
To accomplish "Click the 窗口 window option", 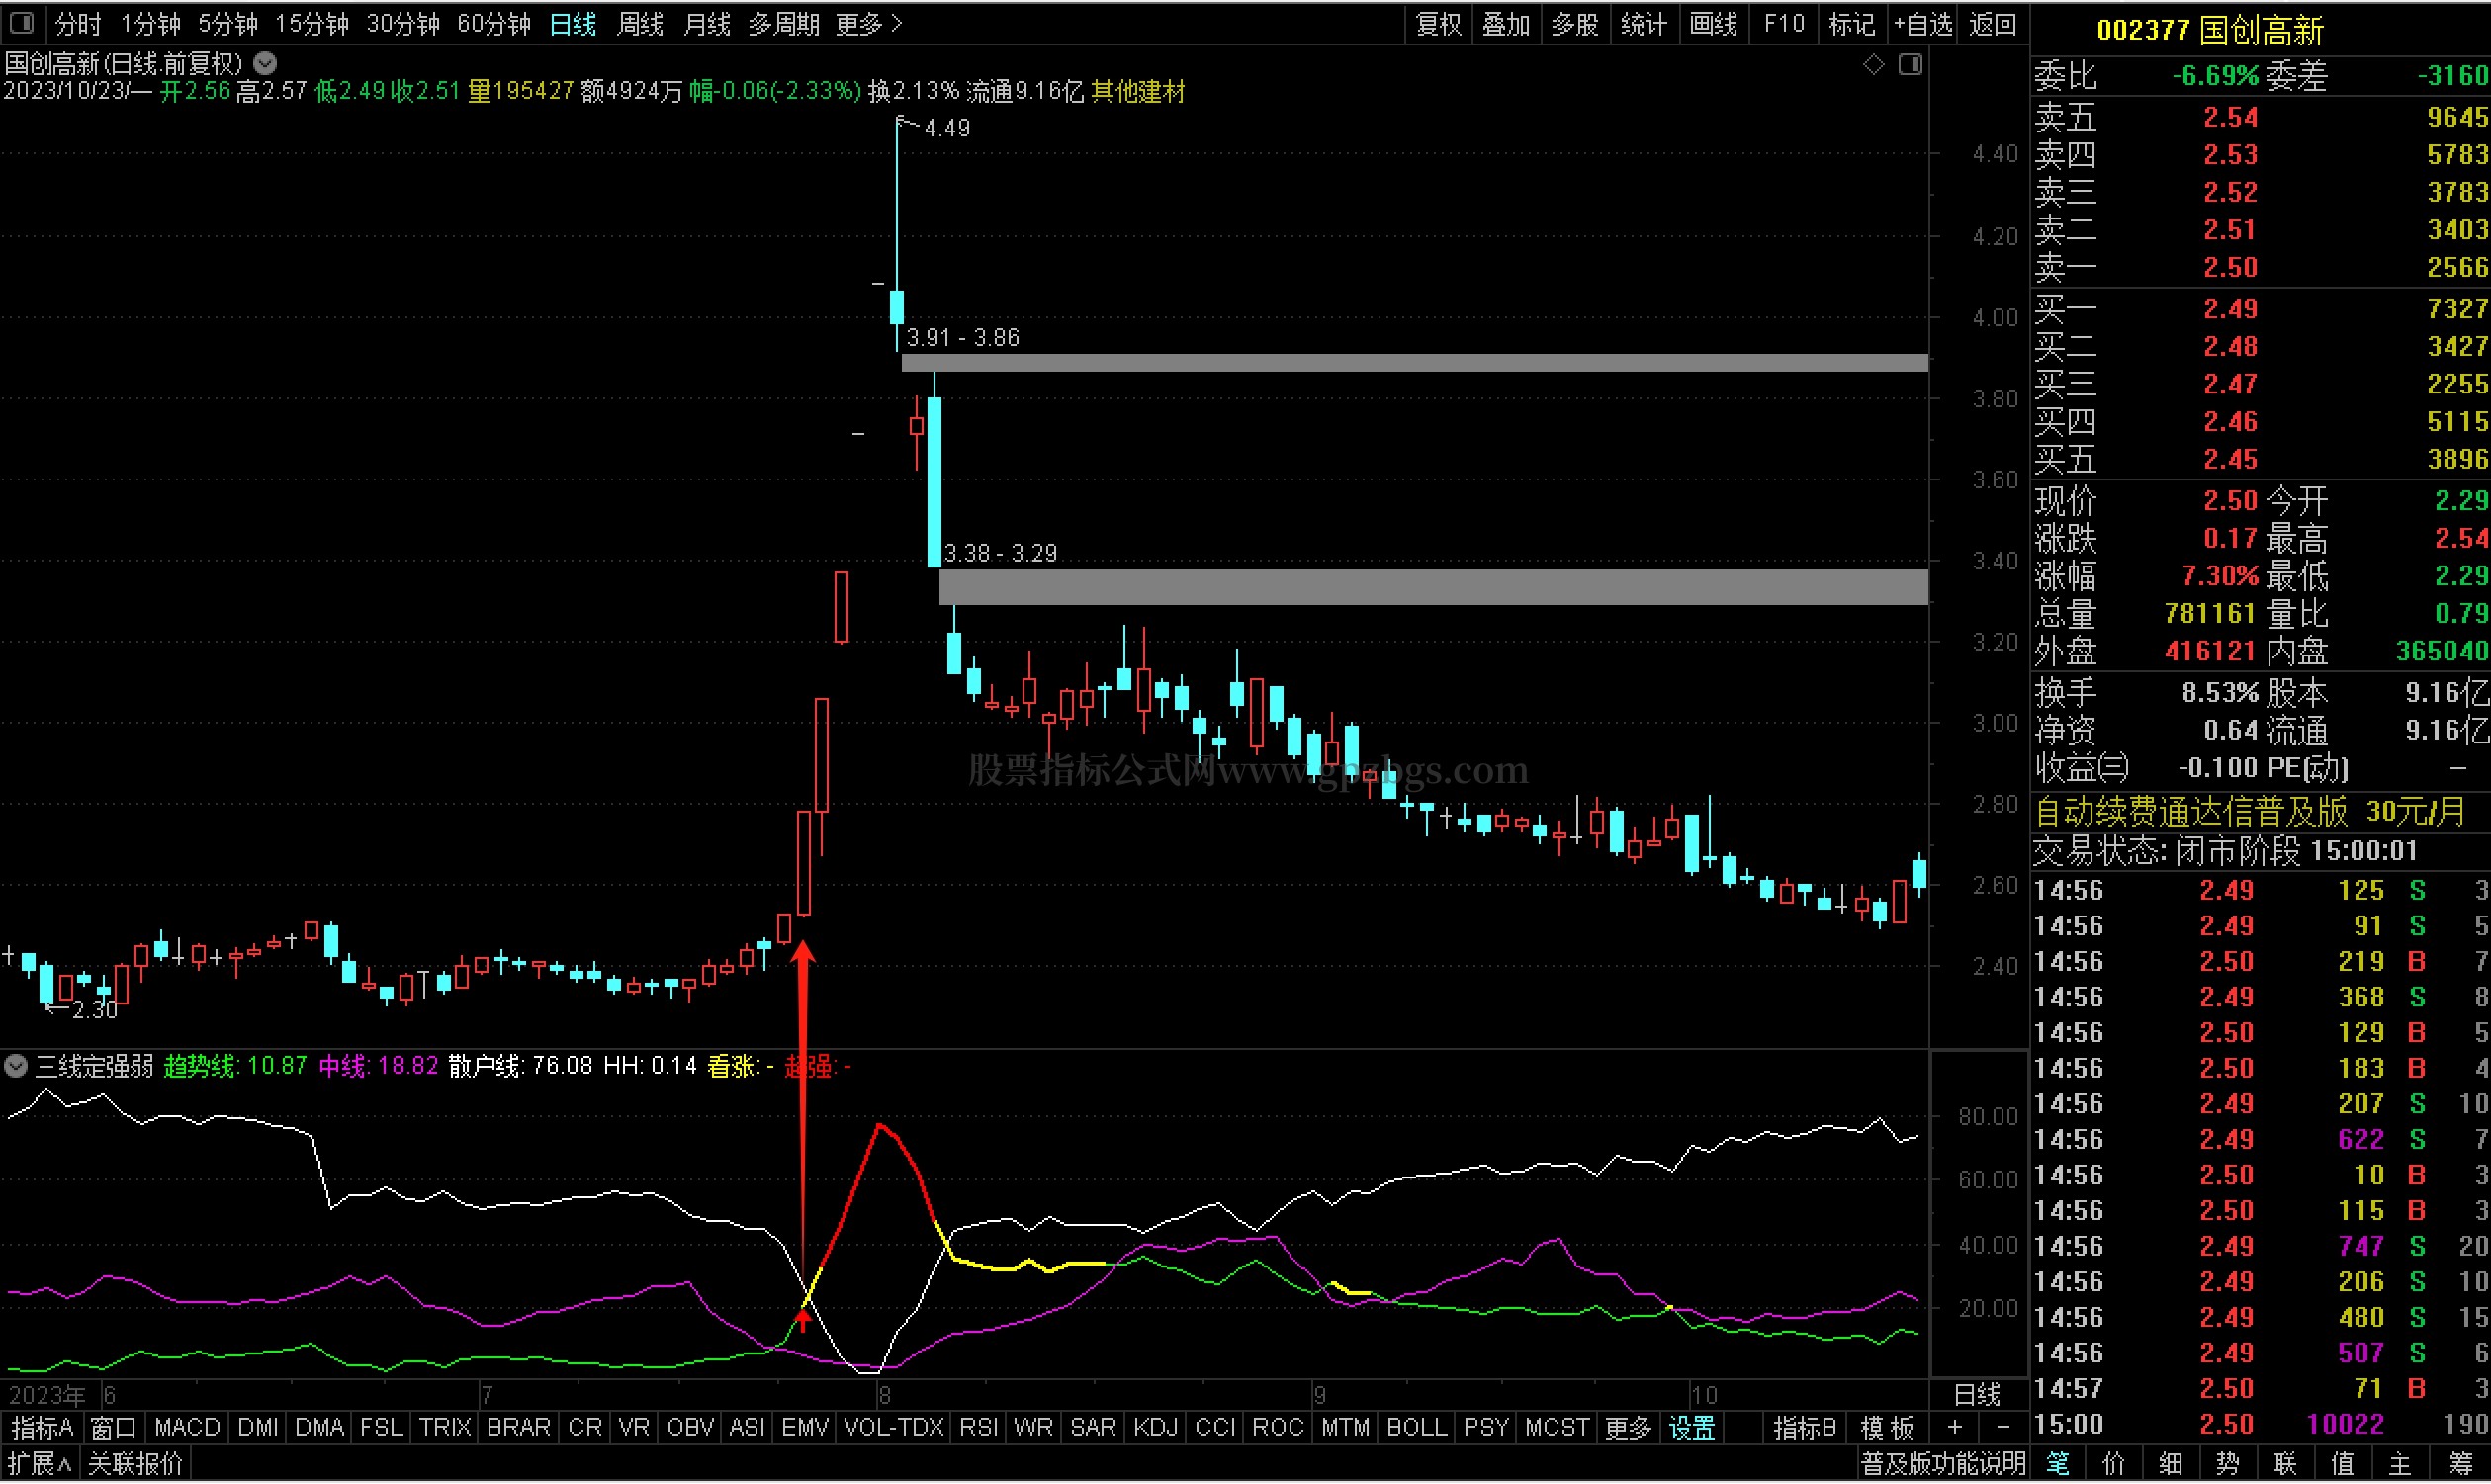I will [113, 1429].
